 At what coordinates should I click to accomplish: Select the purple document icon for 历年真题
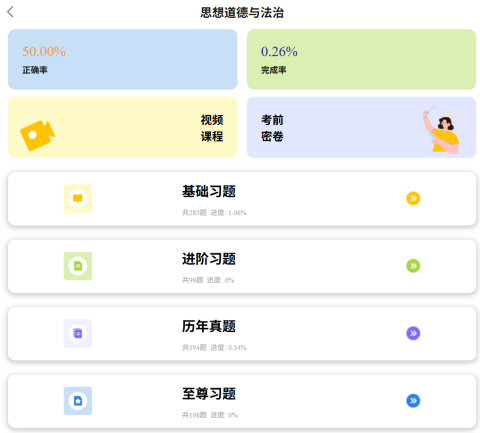pyautogui.click(x=78, y=333)
